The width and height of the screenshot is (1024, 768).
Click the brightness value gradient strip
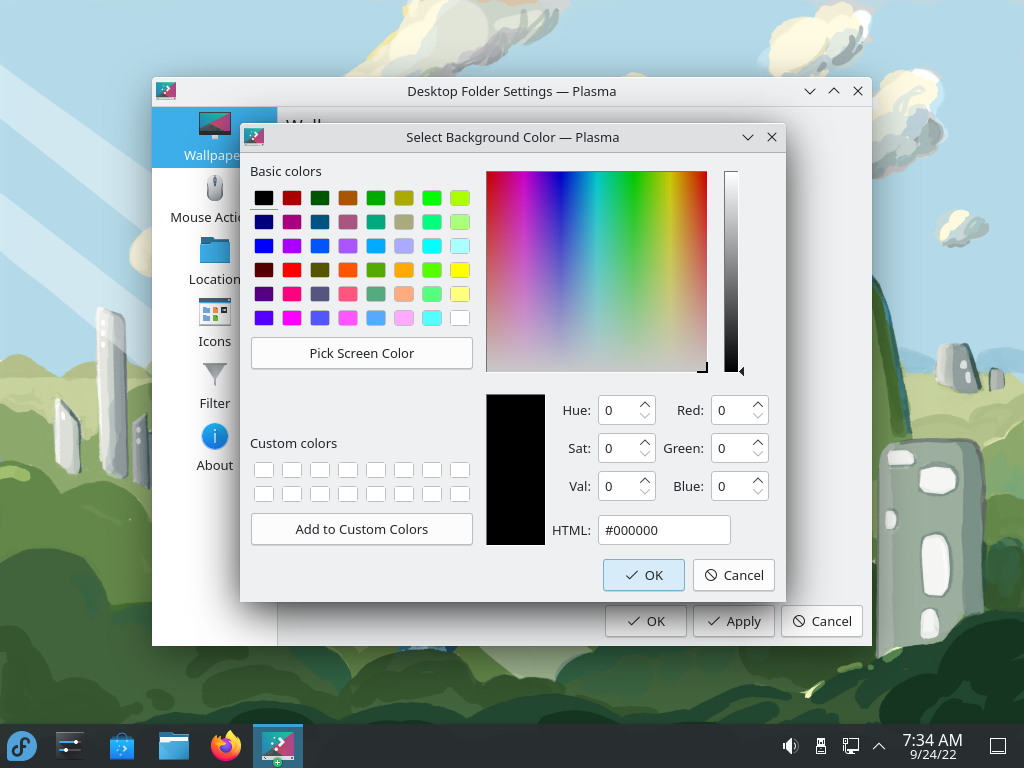pos(731,272)
